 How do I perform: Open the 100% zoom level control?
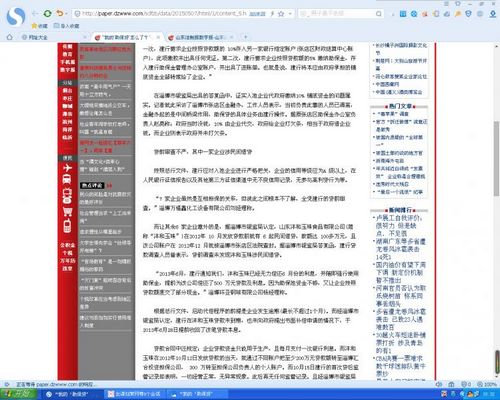[487, 384]
